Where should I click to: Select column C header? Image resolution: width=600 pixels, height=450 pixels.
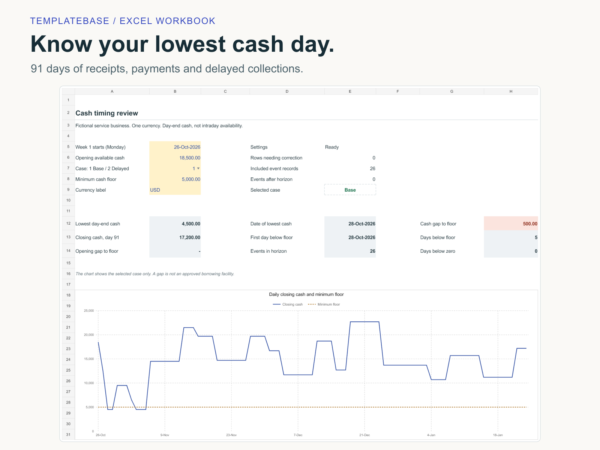point(225,91)
